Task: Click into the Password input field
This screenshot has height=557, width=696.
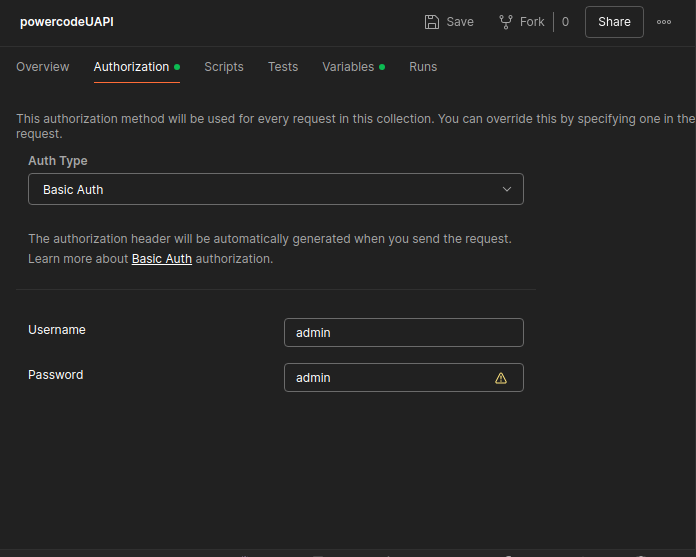Action: [x=385, y=378]
